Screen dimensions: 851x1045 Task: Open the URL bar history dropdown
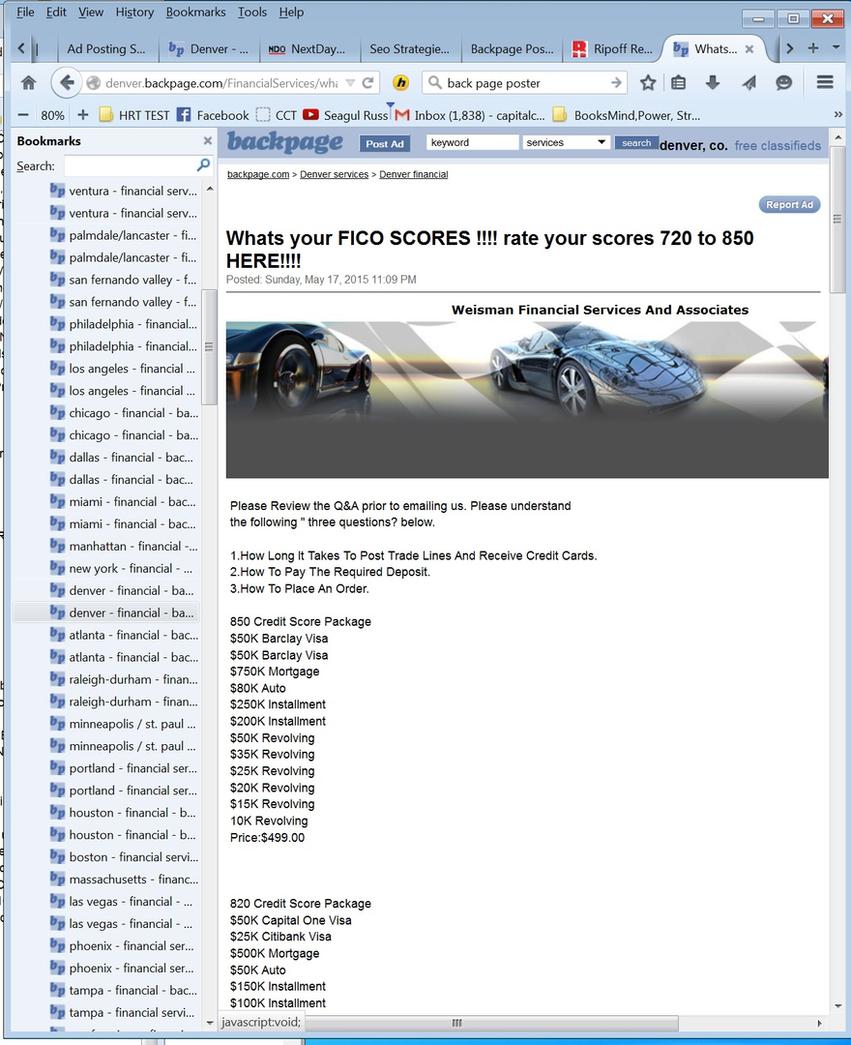tap(351, 83)
